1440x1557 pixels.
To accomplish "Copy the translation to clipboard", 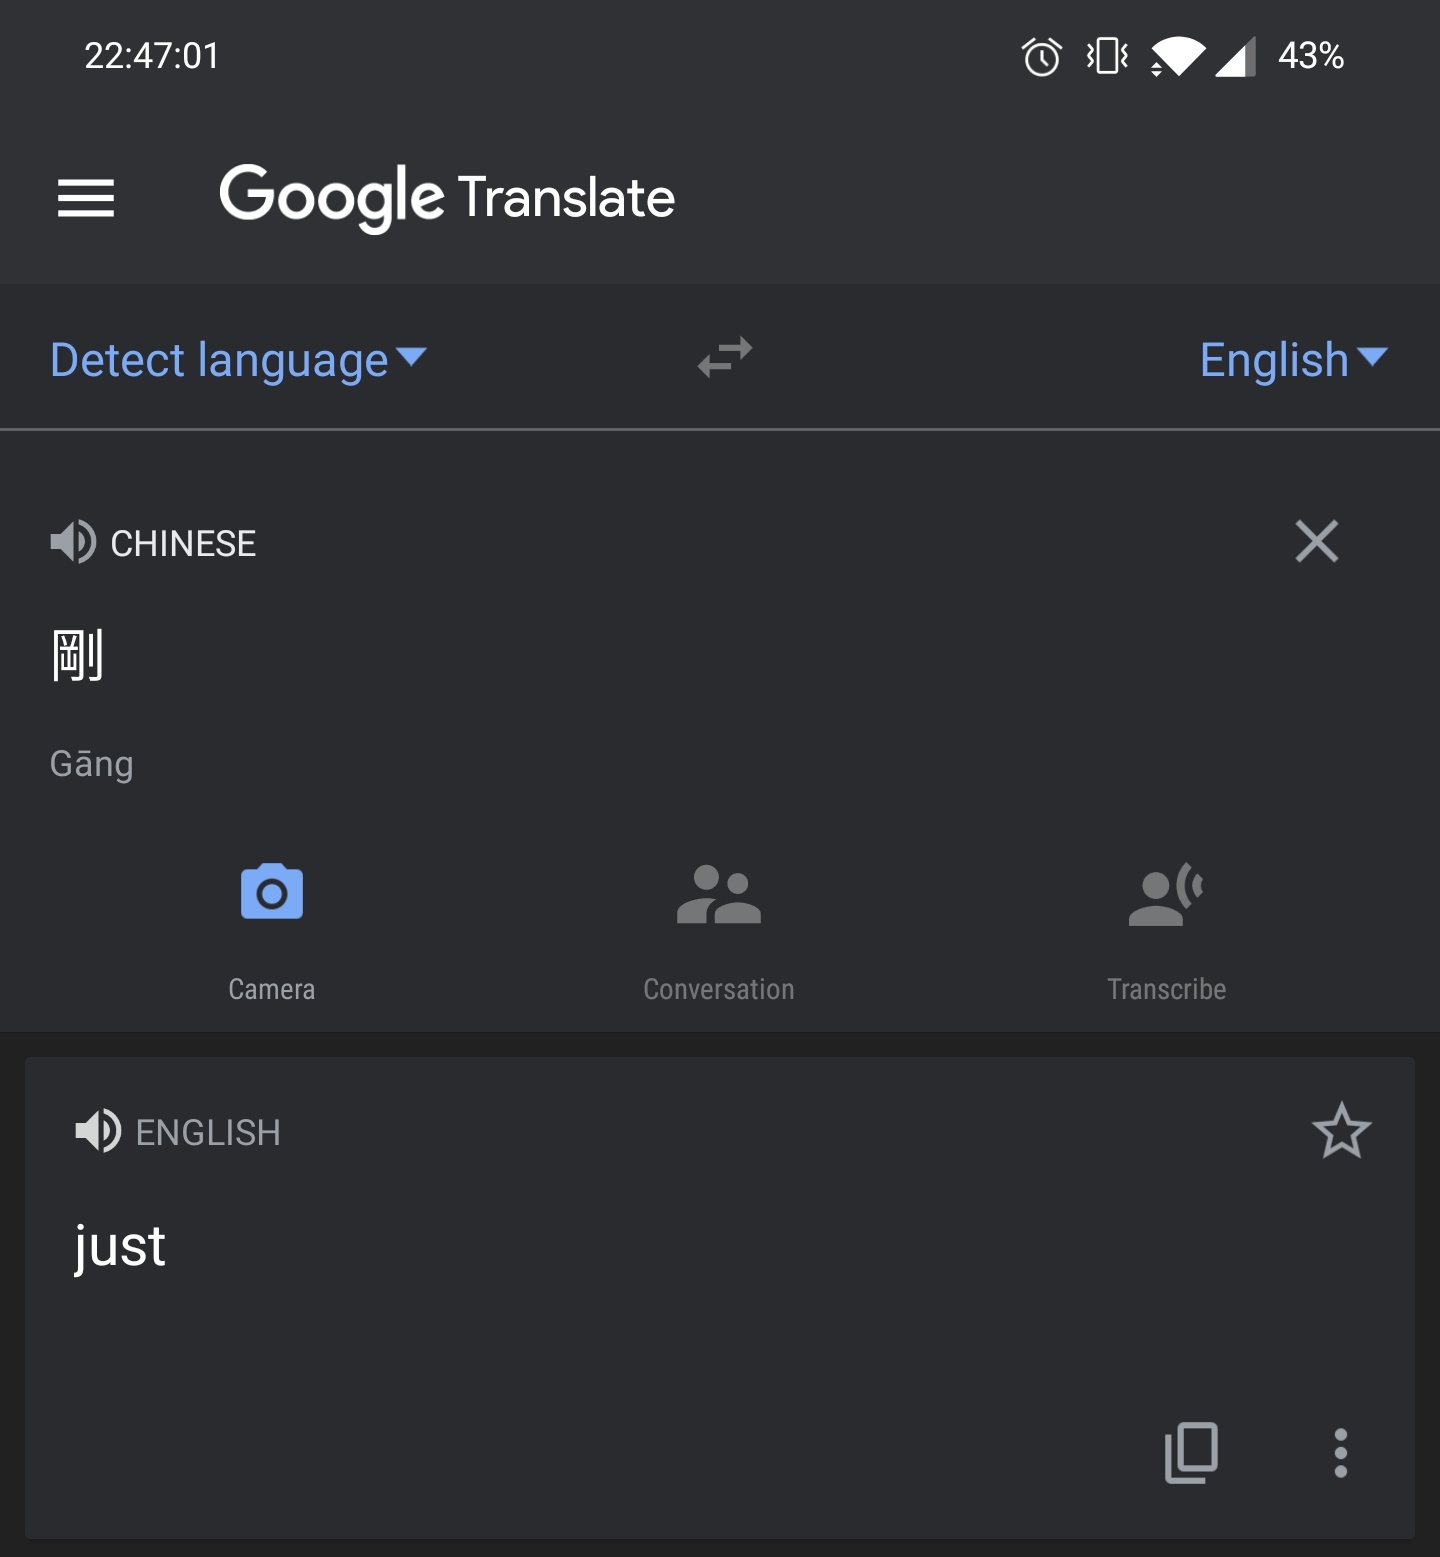I will coord(1191,1452).
